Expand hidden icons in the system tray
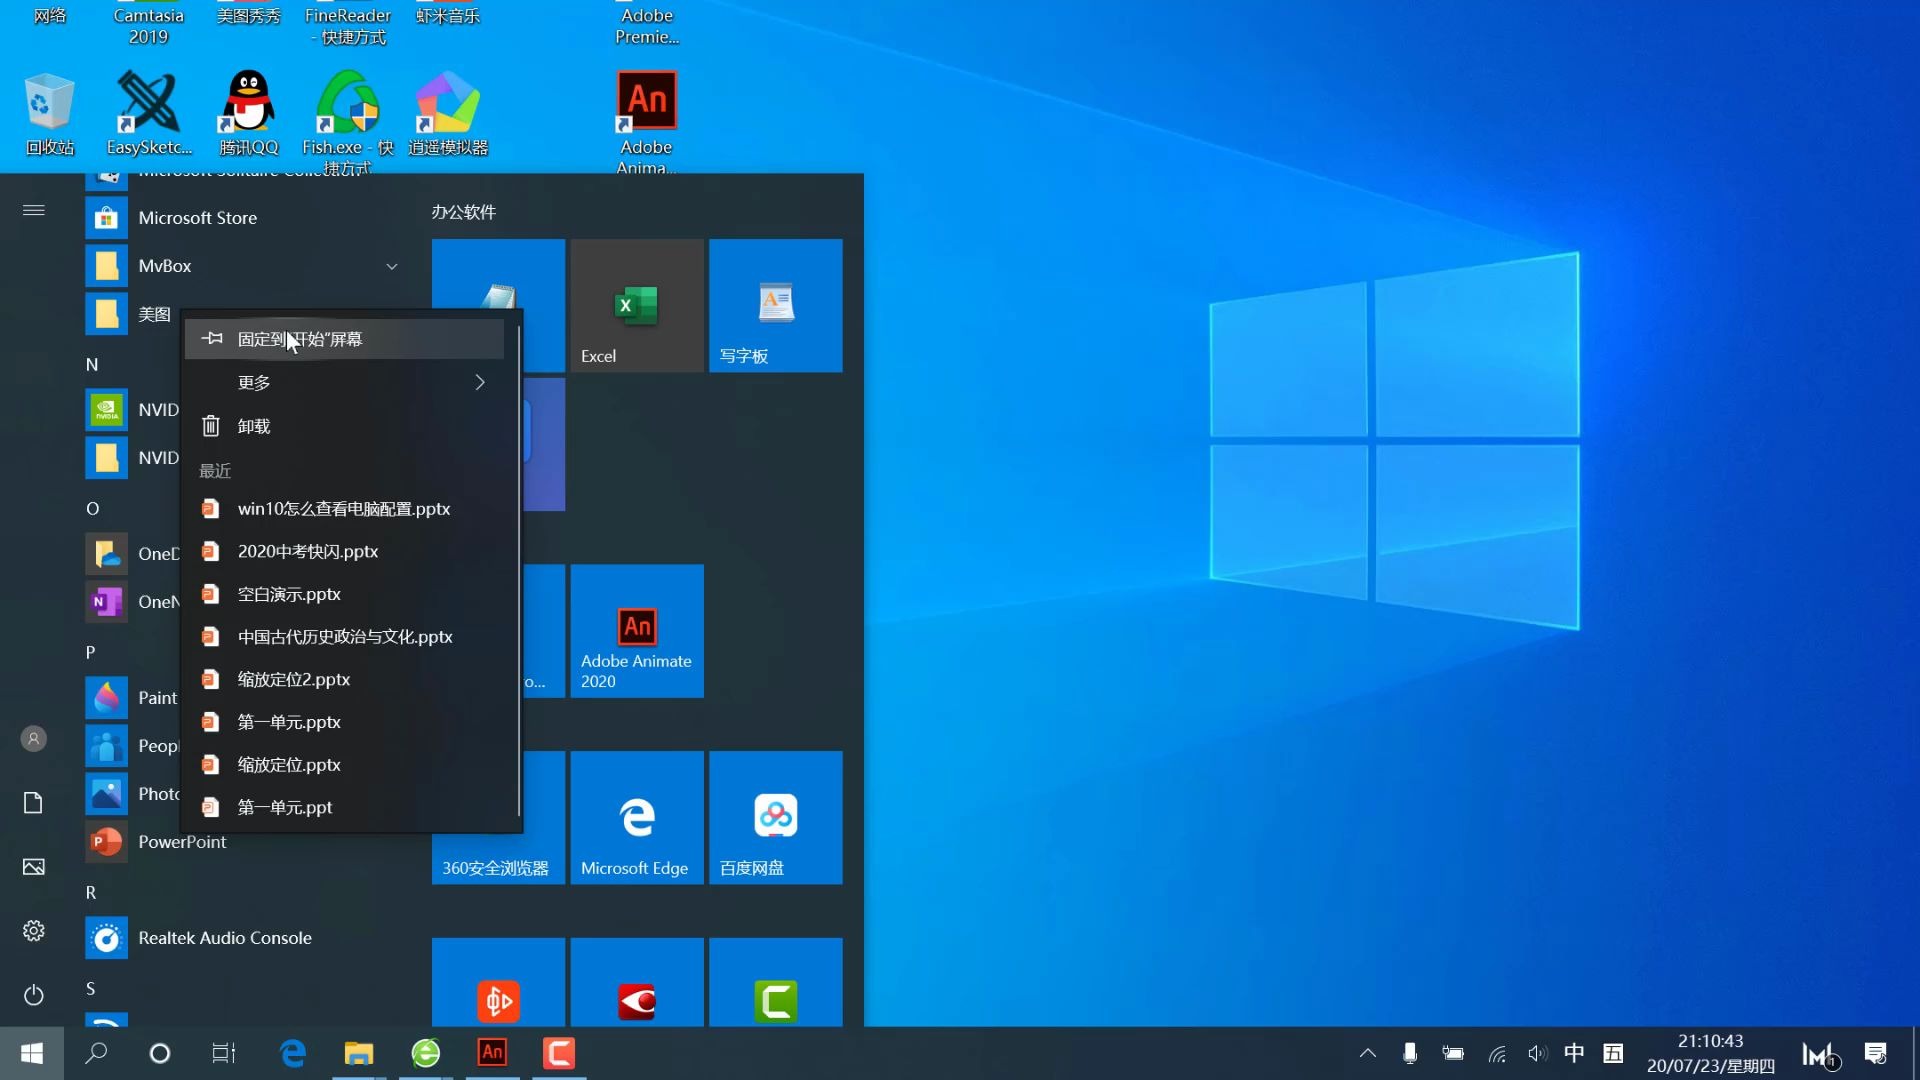 point(1367,1053)
